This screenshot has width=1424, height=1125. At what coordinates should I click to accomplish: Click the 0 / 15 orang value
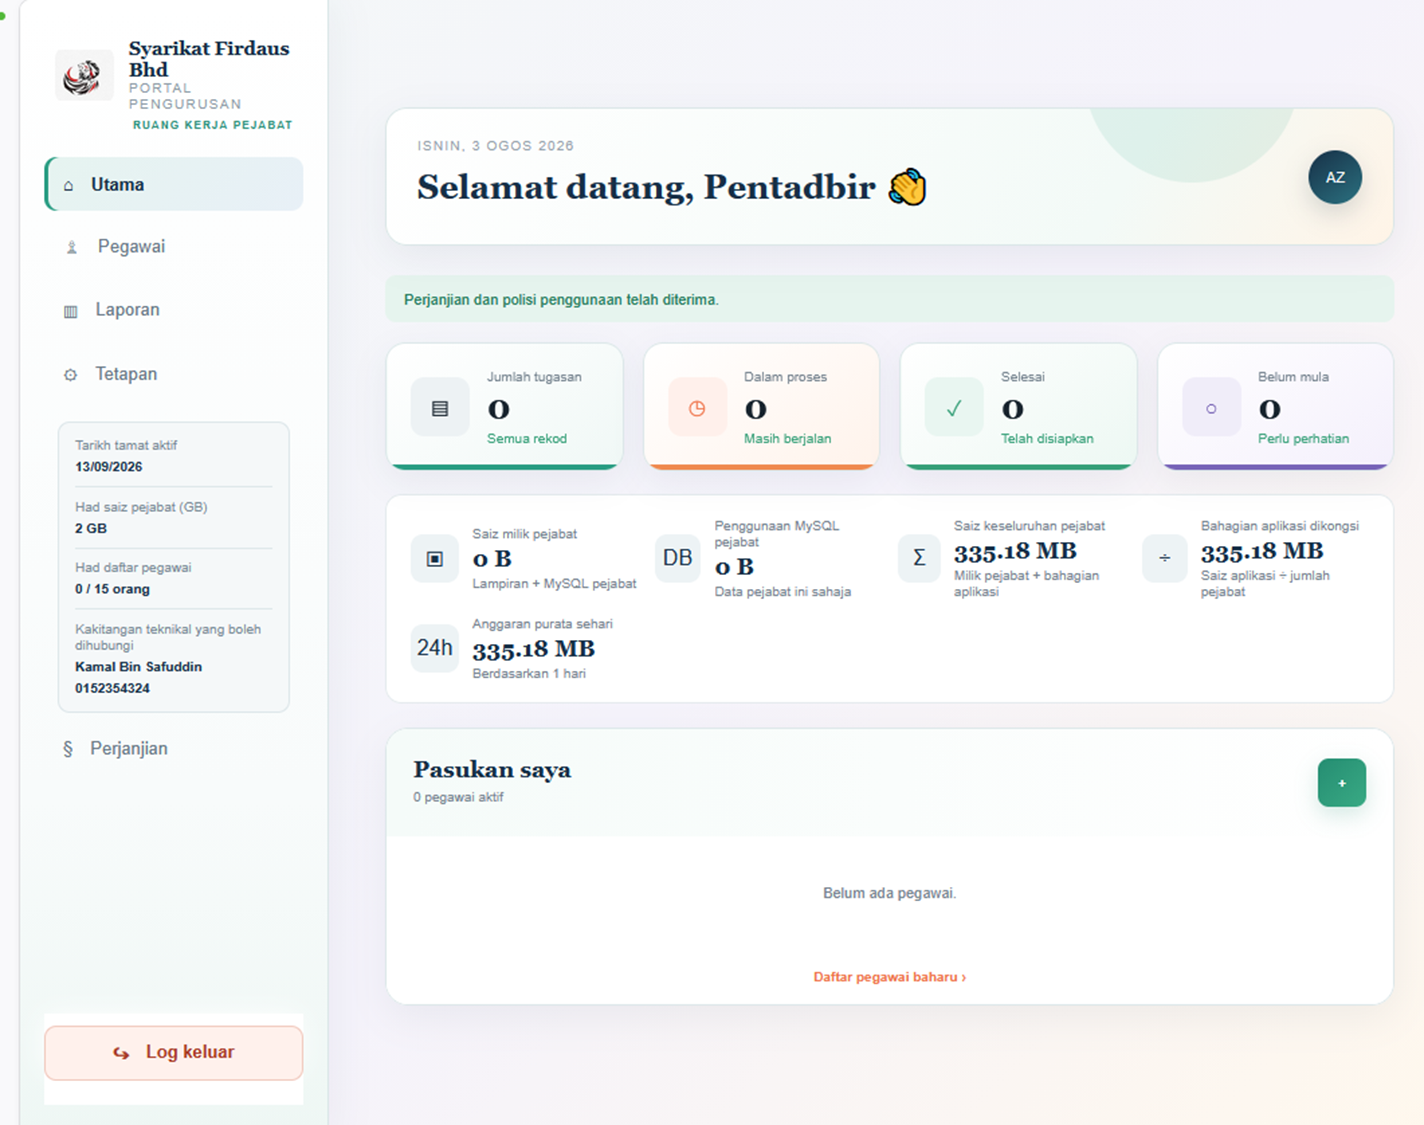click(x=112, y=589)
